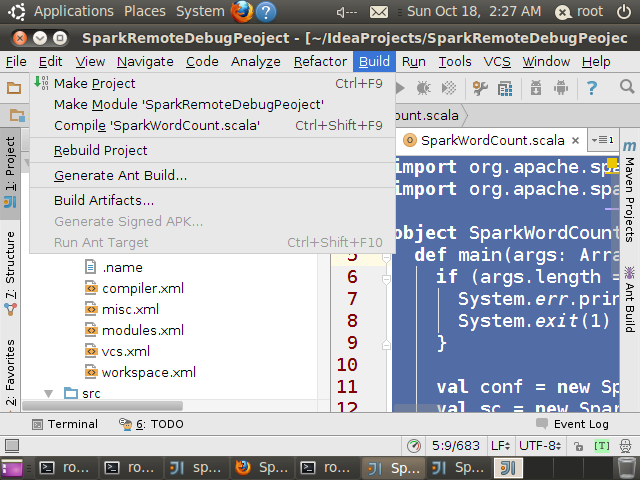Open the help launcher (question mark) in the top panel
The width and height of the screenshot is (640, 480).
click(266, 12)
